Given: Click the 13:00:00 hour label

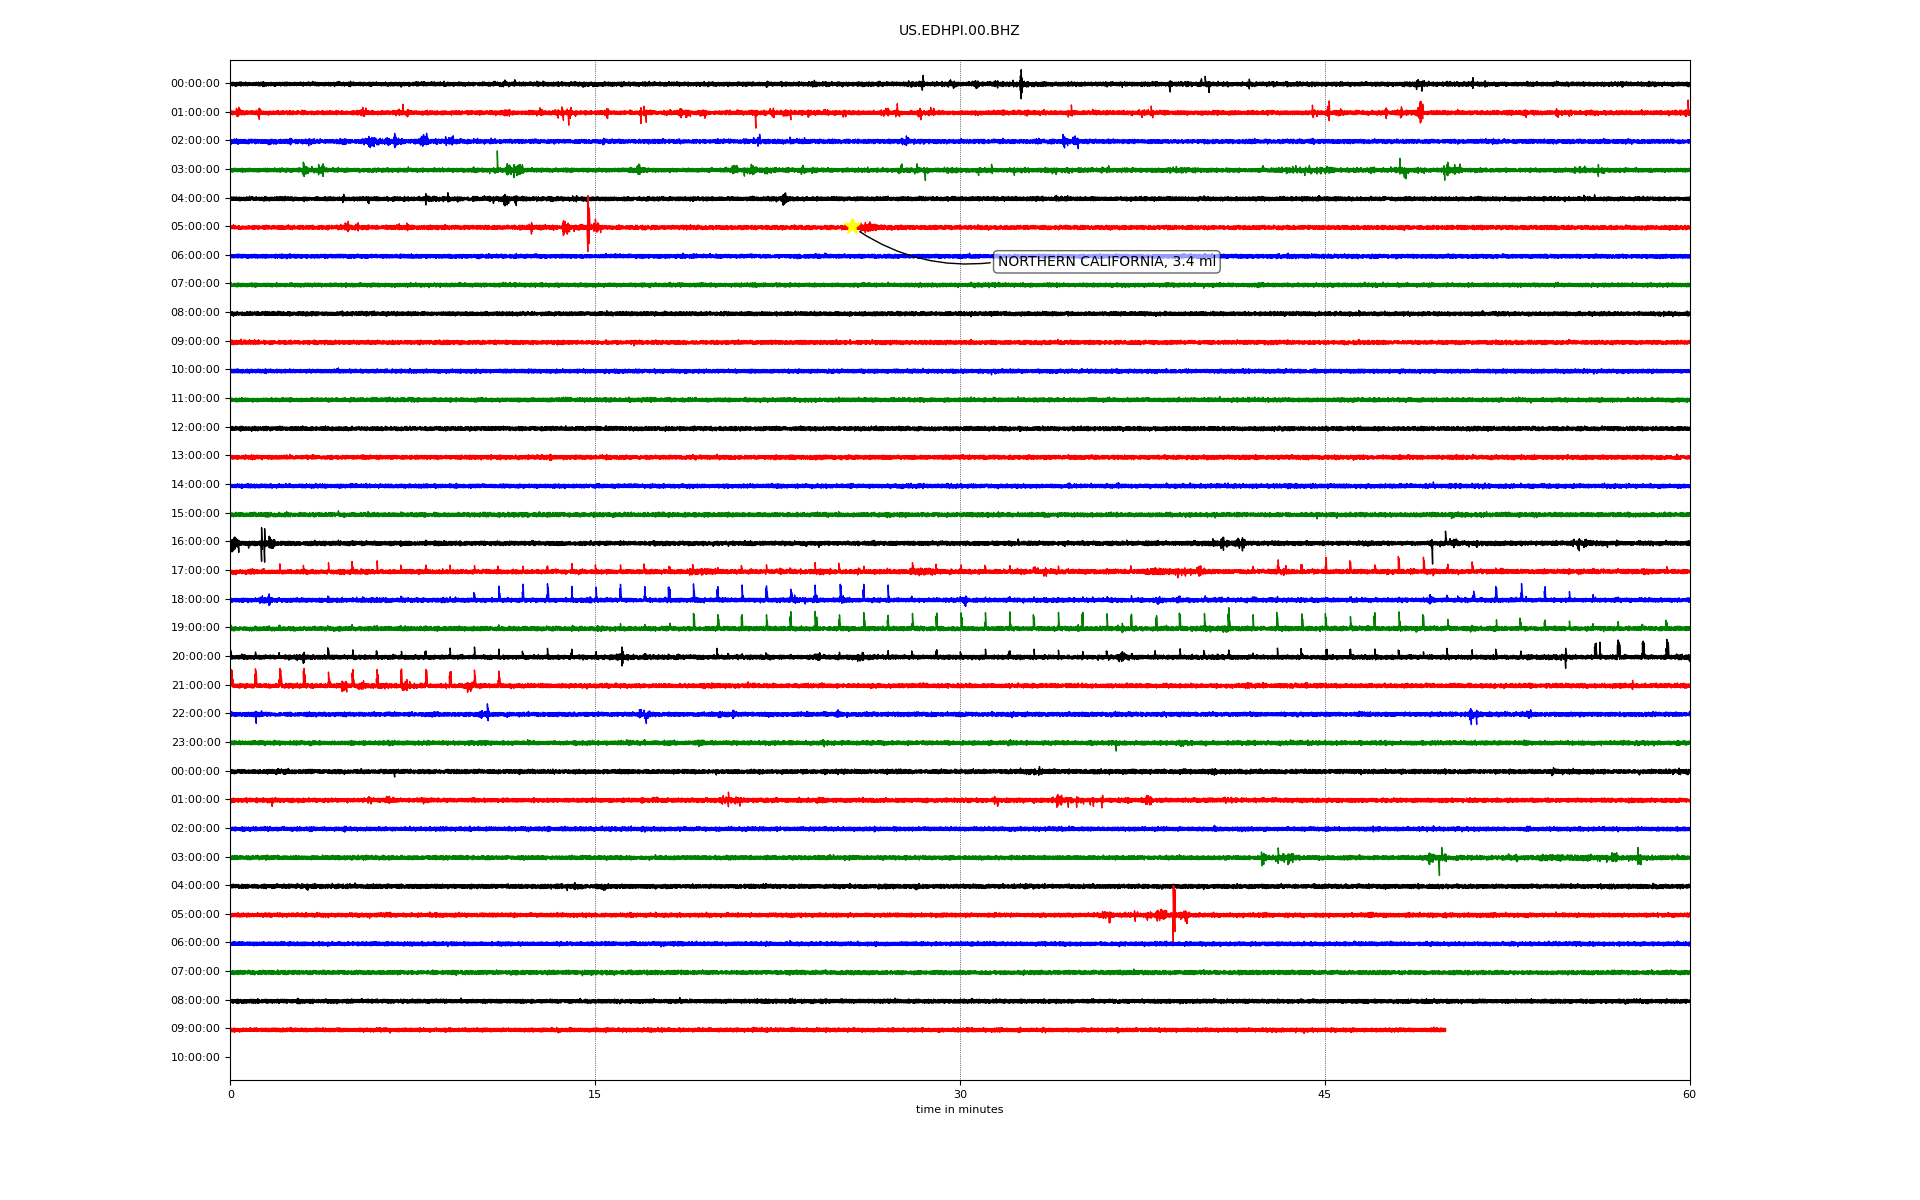Looking at the screenshot, I should [195, 456].
